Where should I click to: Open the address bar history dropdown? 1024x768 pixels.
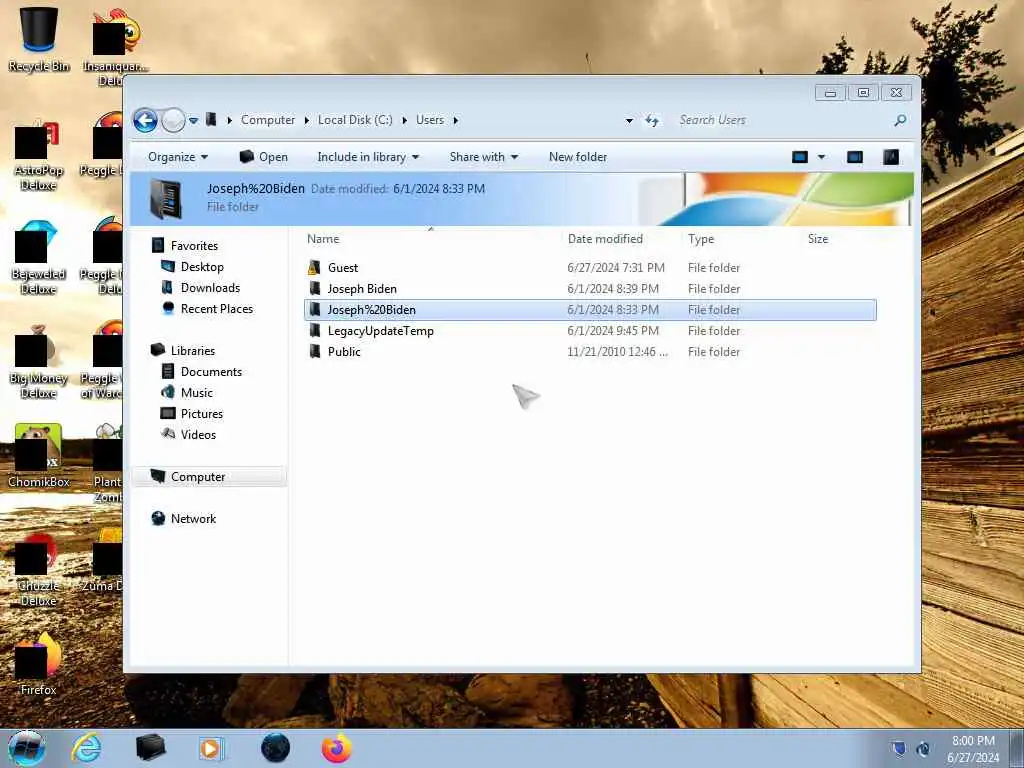tap(629, 121)
